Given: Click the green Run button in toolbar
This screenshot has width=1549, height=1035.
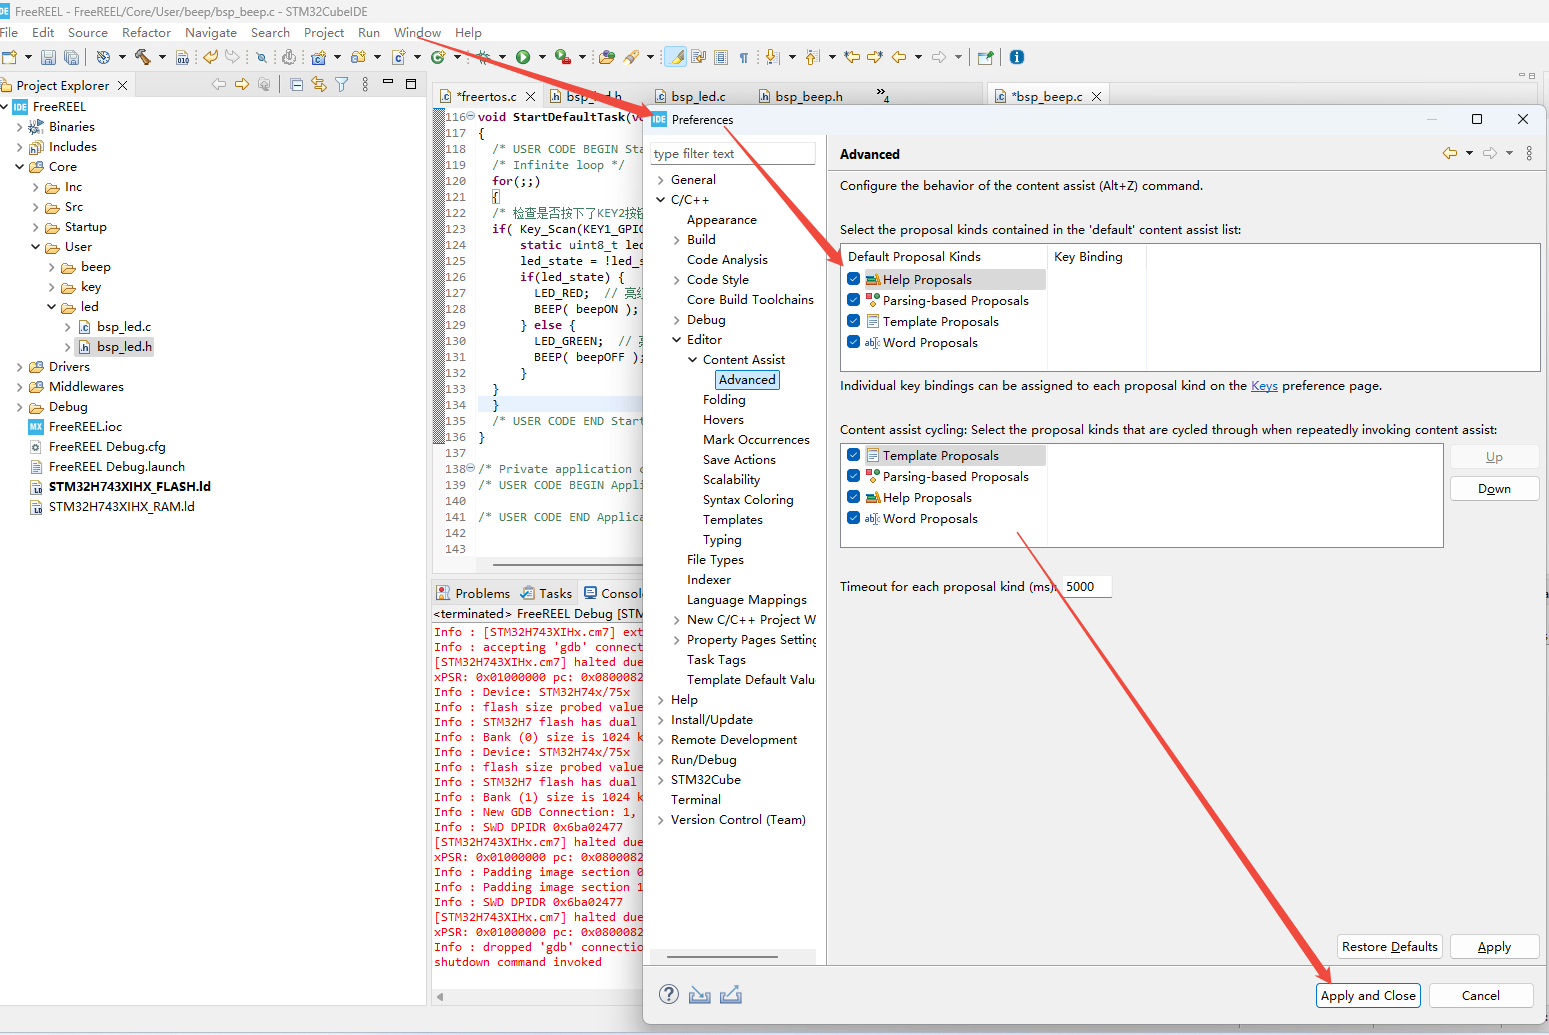Looking at the screenshot, I should pos(522,57).
